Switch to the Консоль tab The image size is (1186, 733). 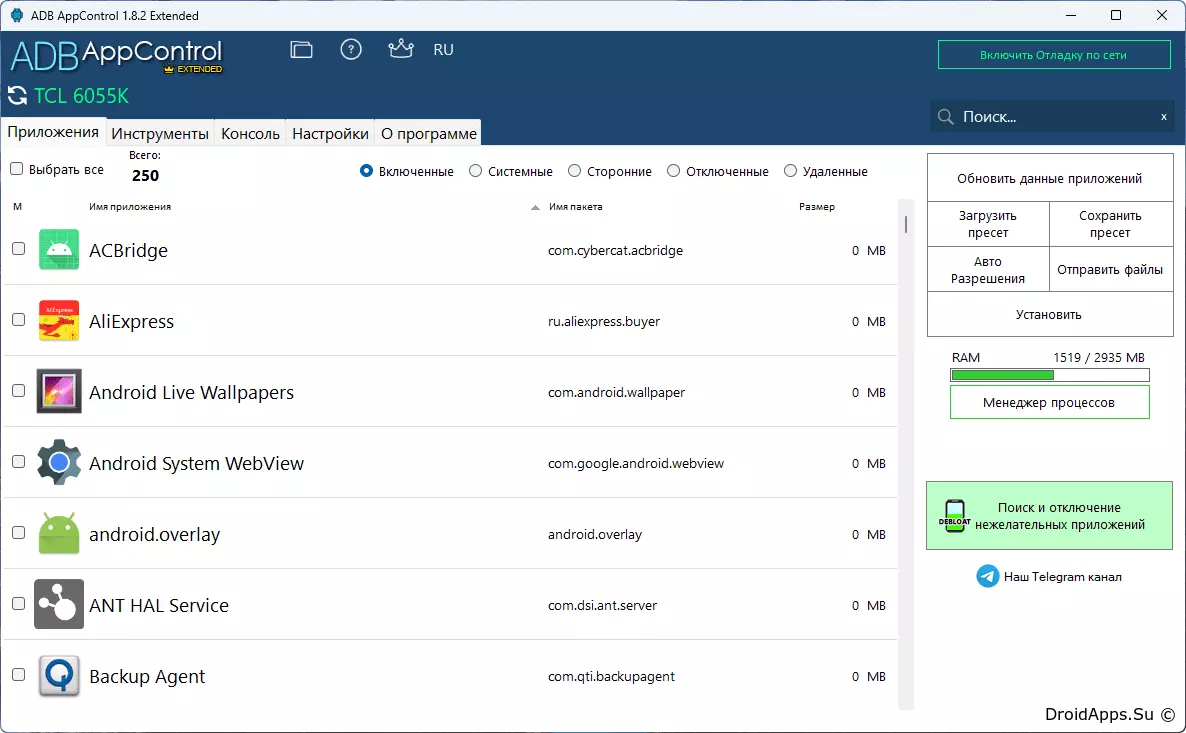point(250,133)
